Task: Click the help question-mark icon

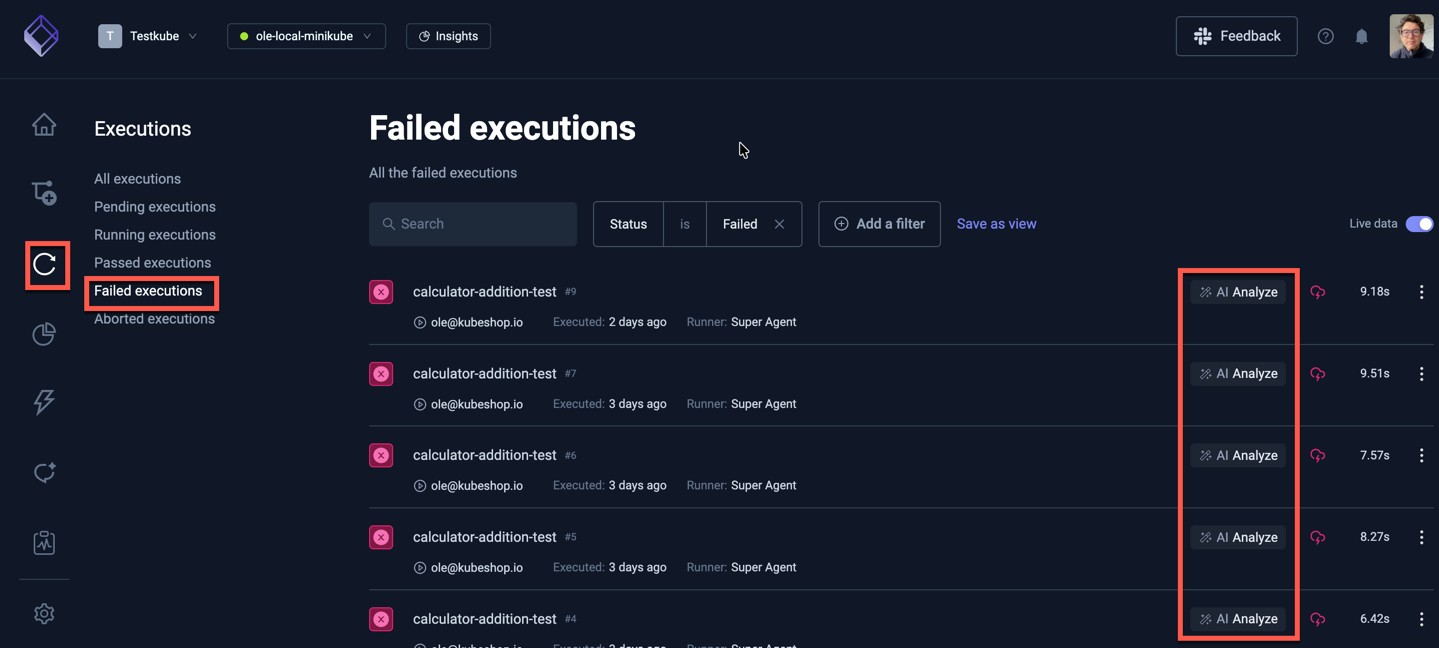Action: (x=1325, y=36)
